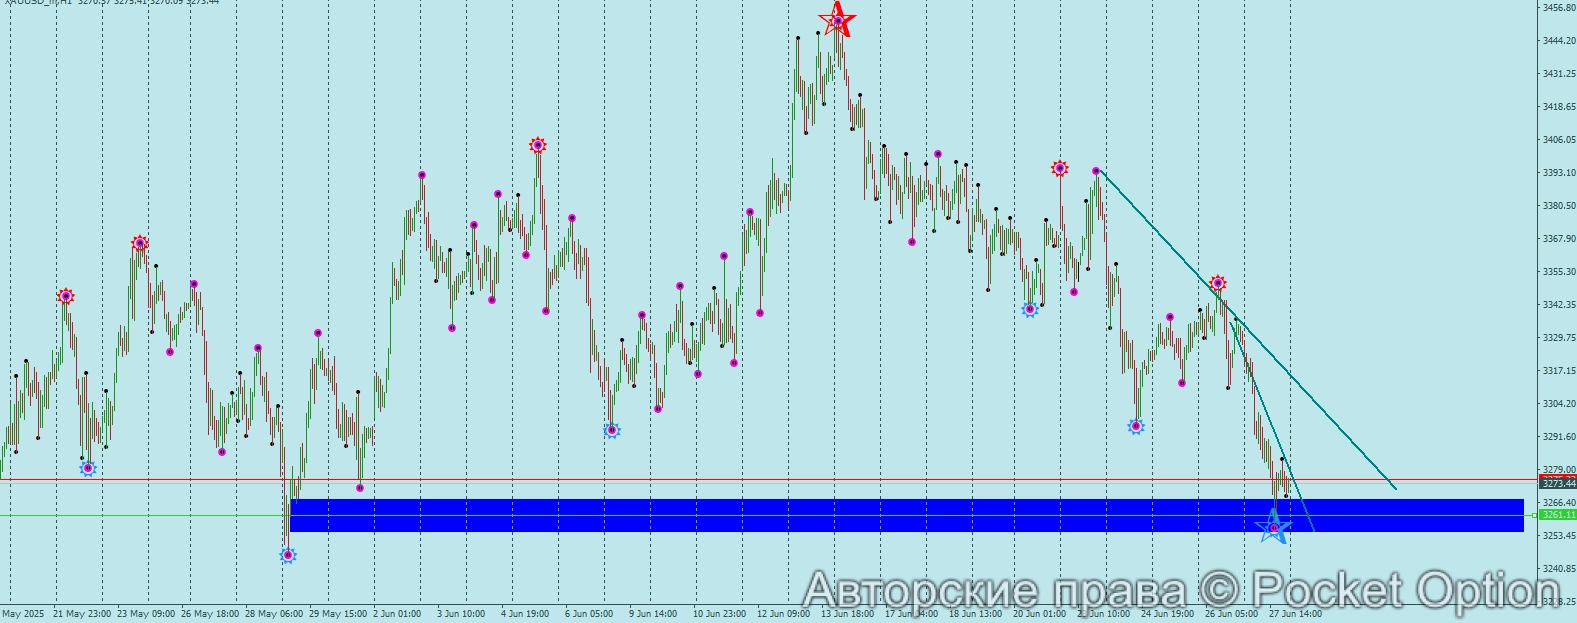Select the red high marker above 20 Jun 01:00

(1060, 168)
